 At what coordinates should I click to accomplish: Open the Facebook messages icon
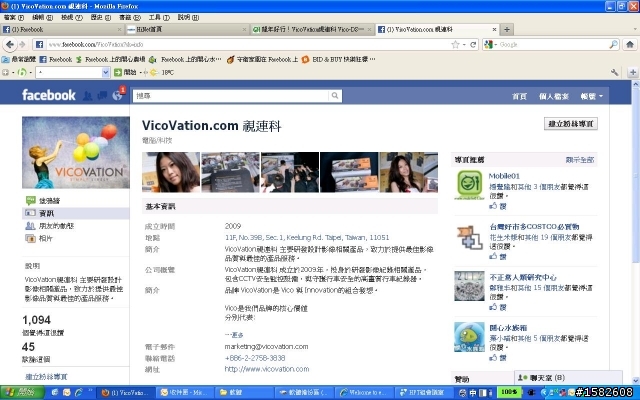tap(102, 96)
